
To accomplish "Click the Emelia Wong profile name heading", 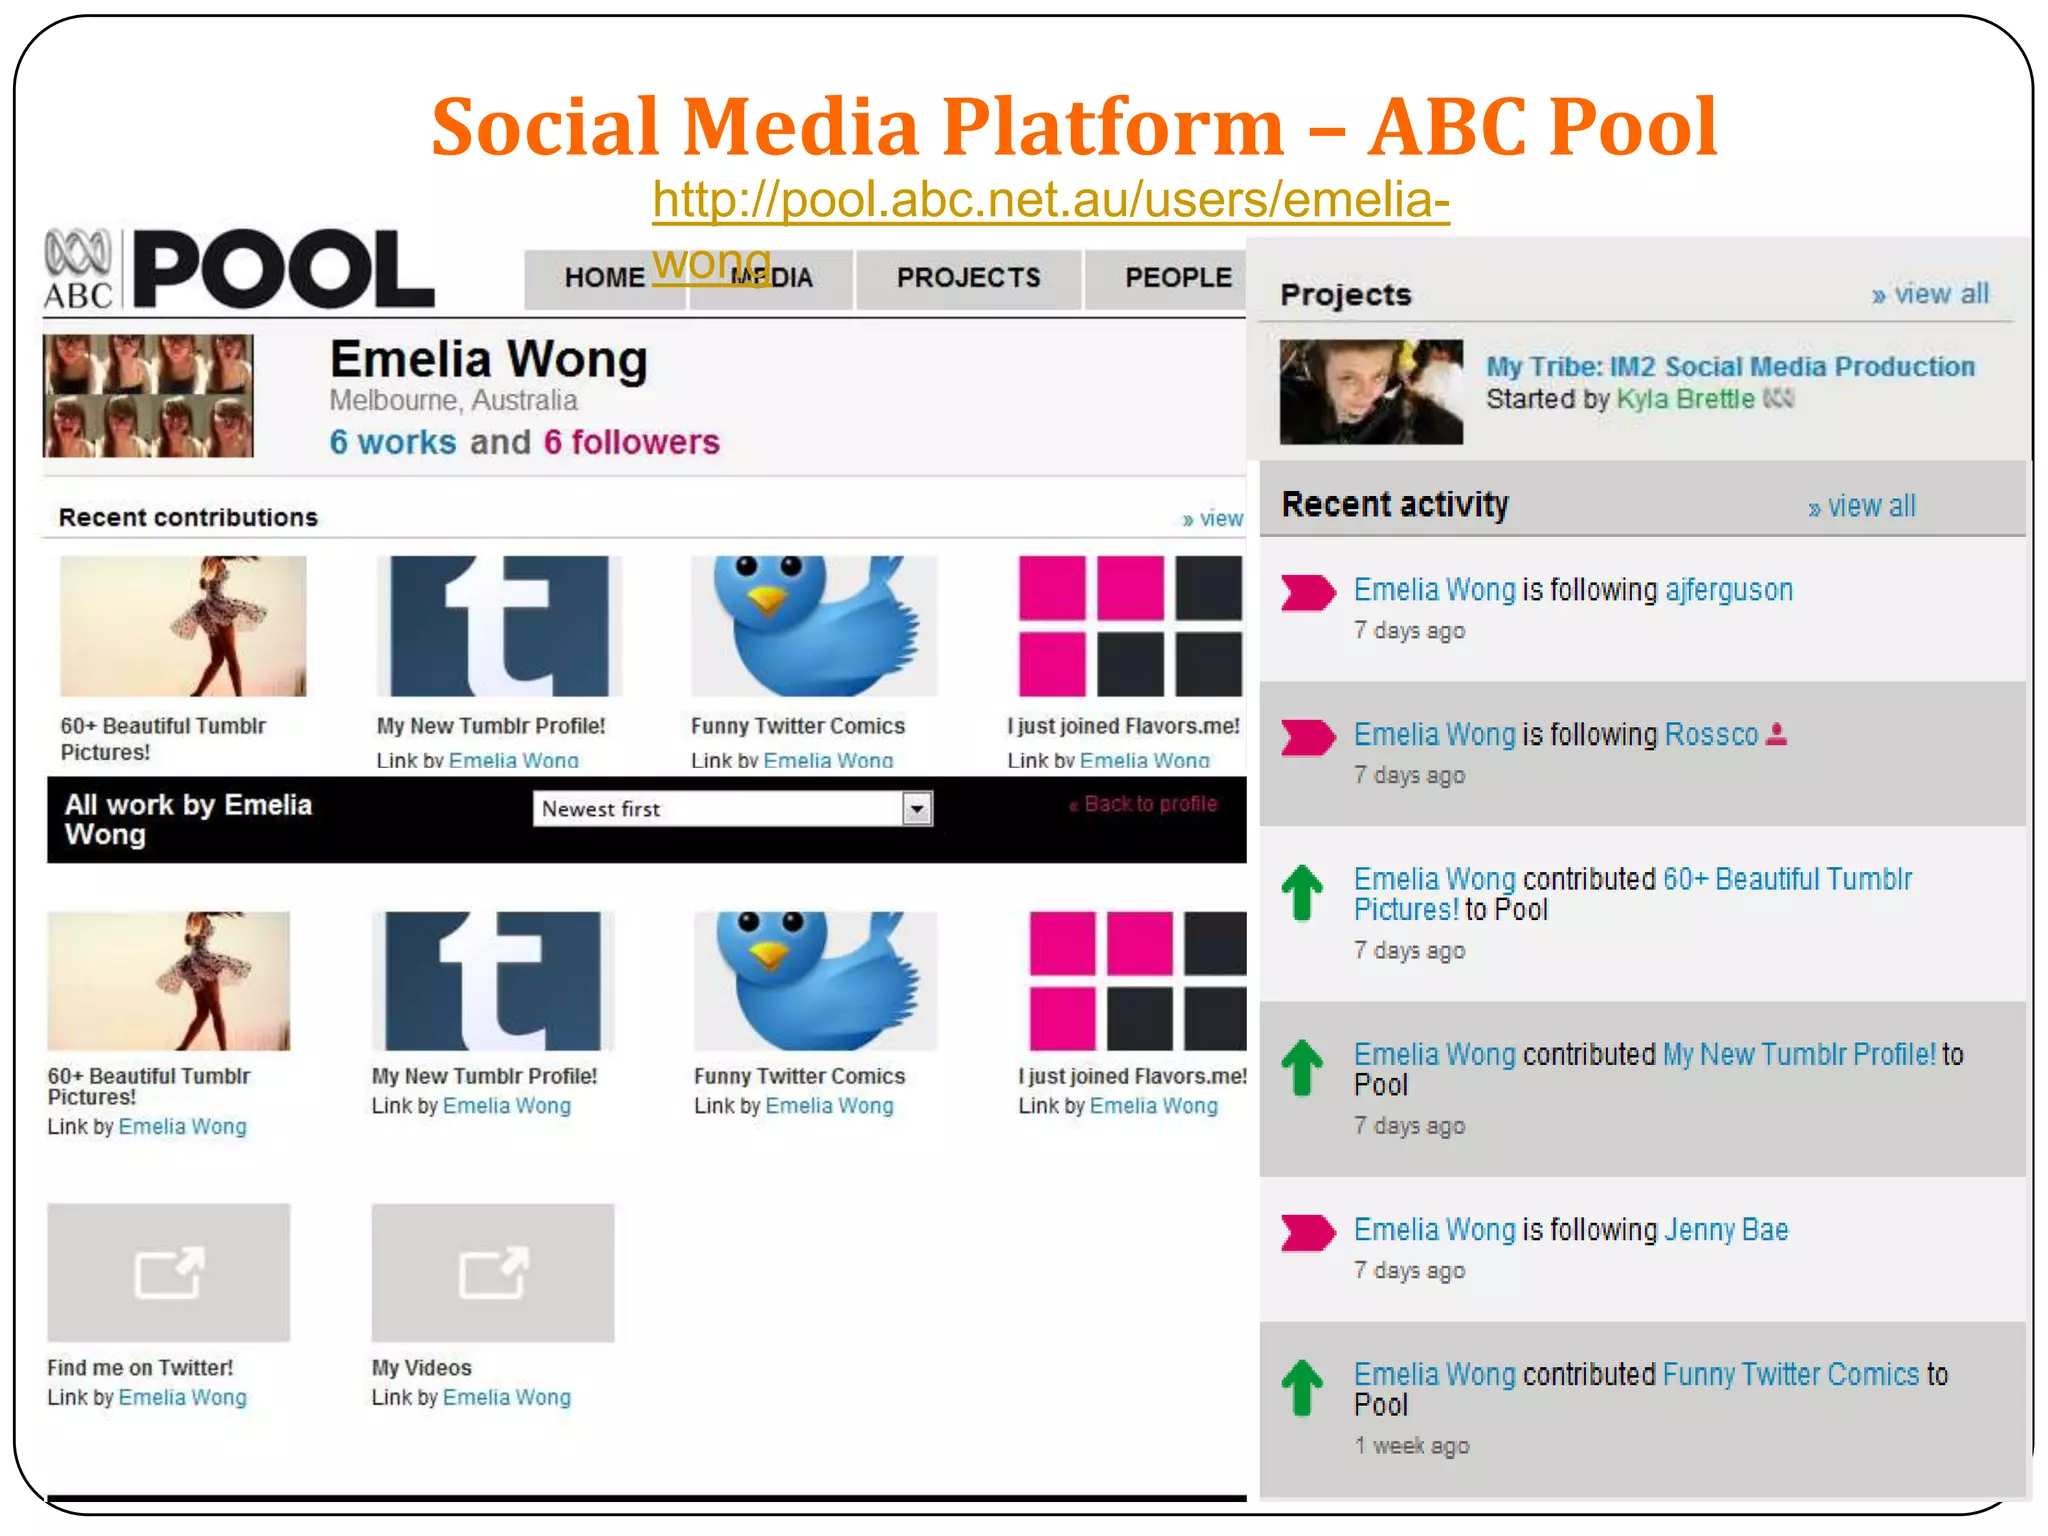I will tap(489, 359).
